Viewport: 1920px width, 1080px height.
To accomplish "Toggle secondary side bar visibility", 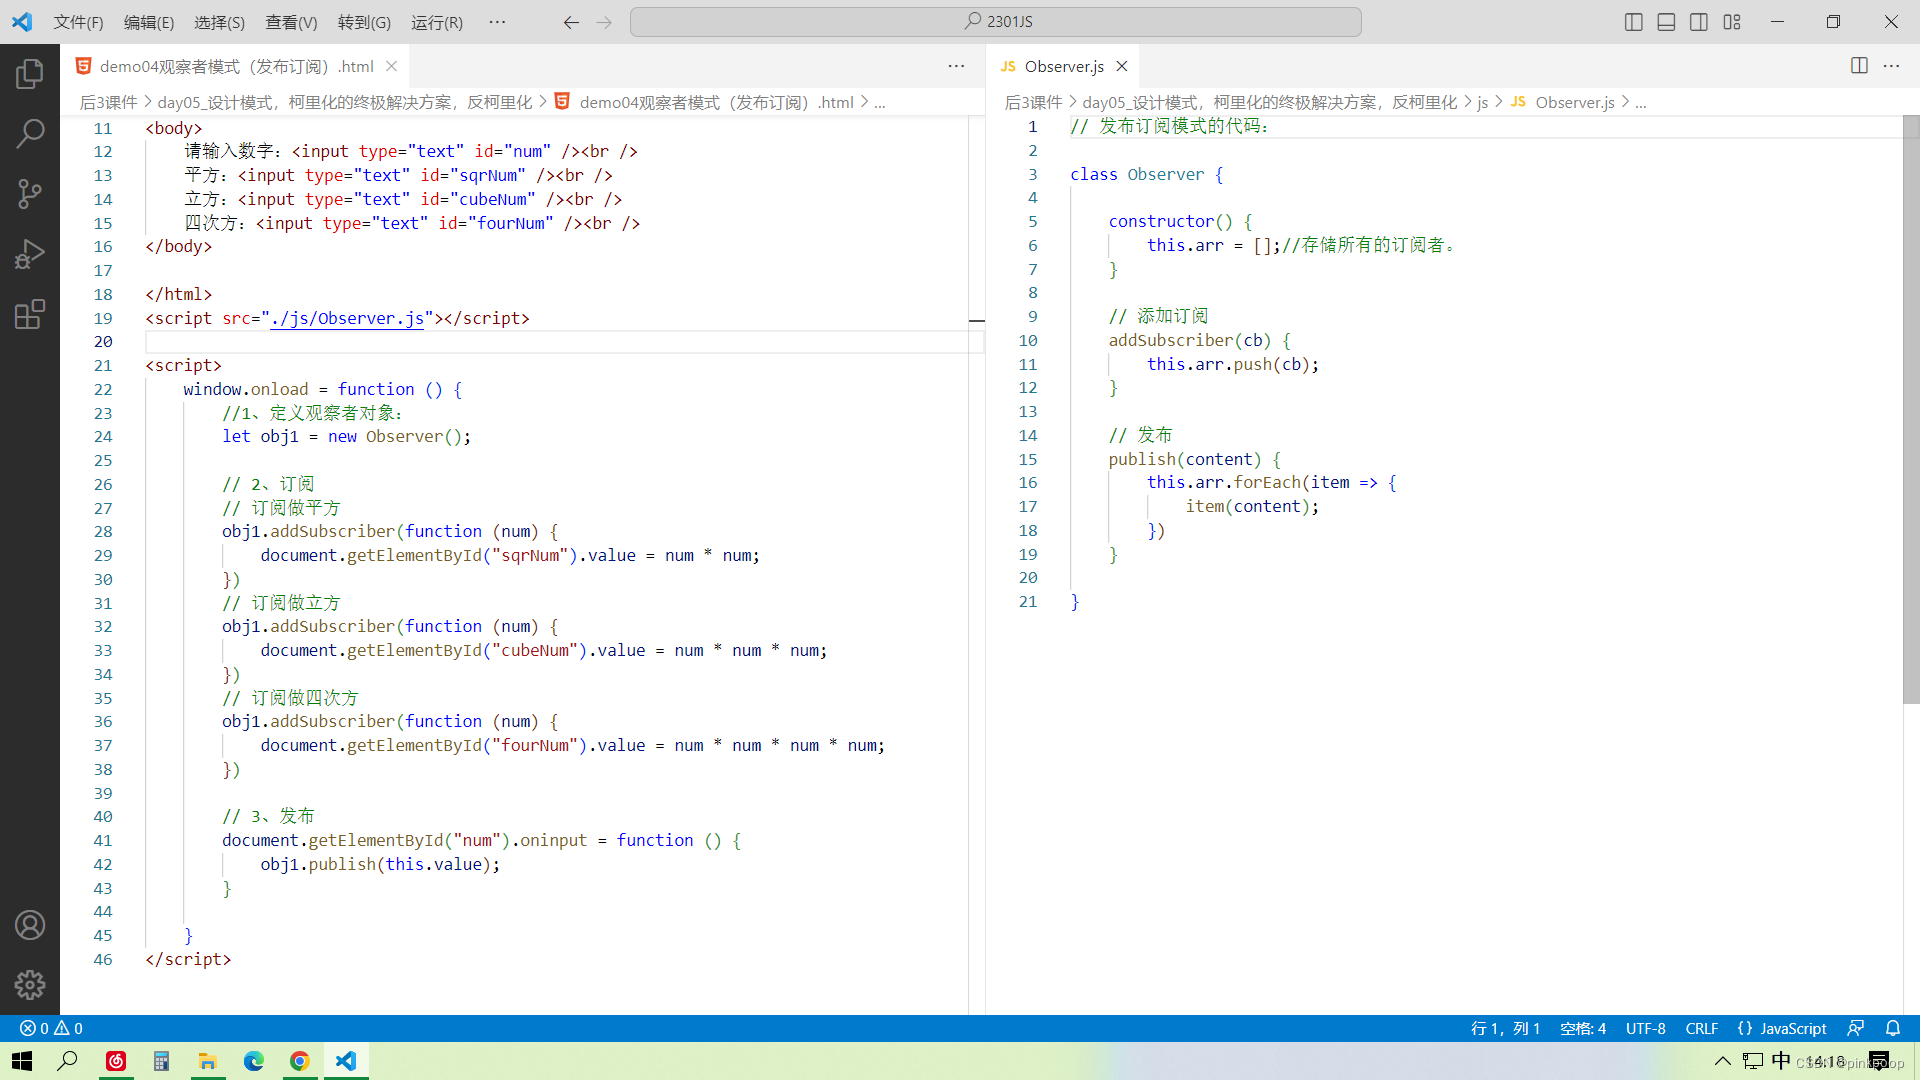I will (x=1699, y=22).
